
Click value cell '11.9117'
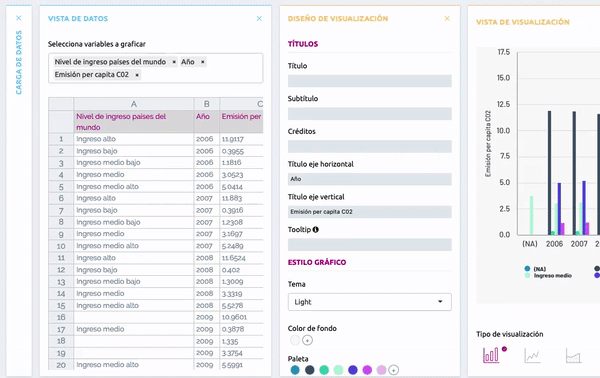click(241, 139)
